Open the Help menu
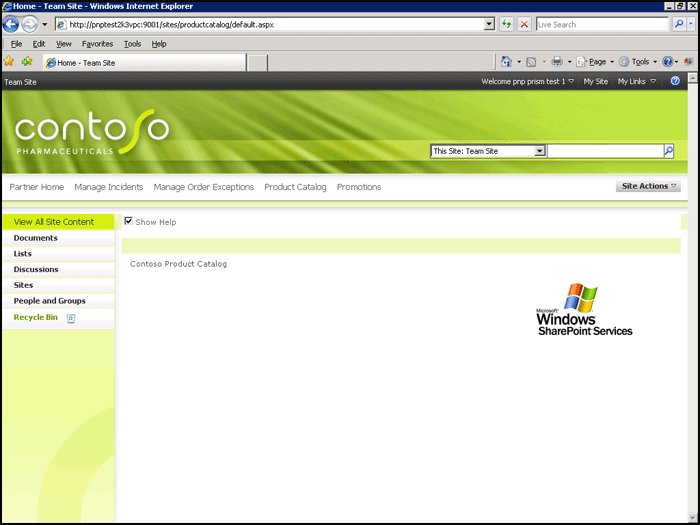Image resolution: width=700 pixels, height=525 pixels. tap(159, 44)
